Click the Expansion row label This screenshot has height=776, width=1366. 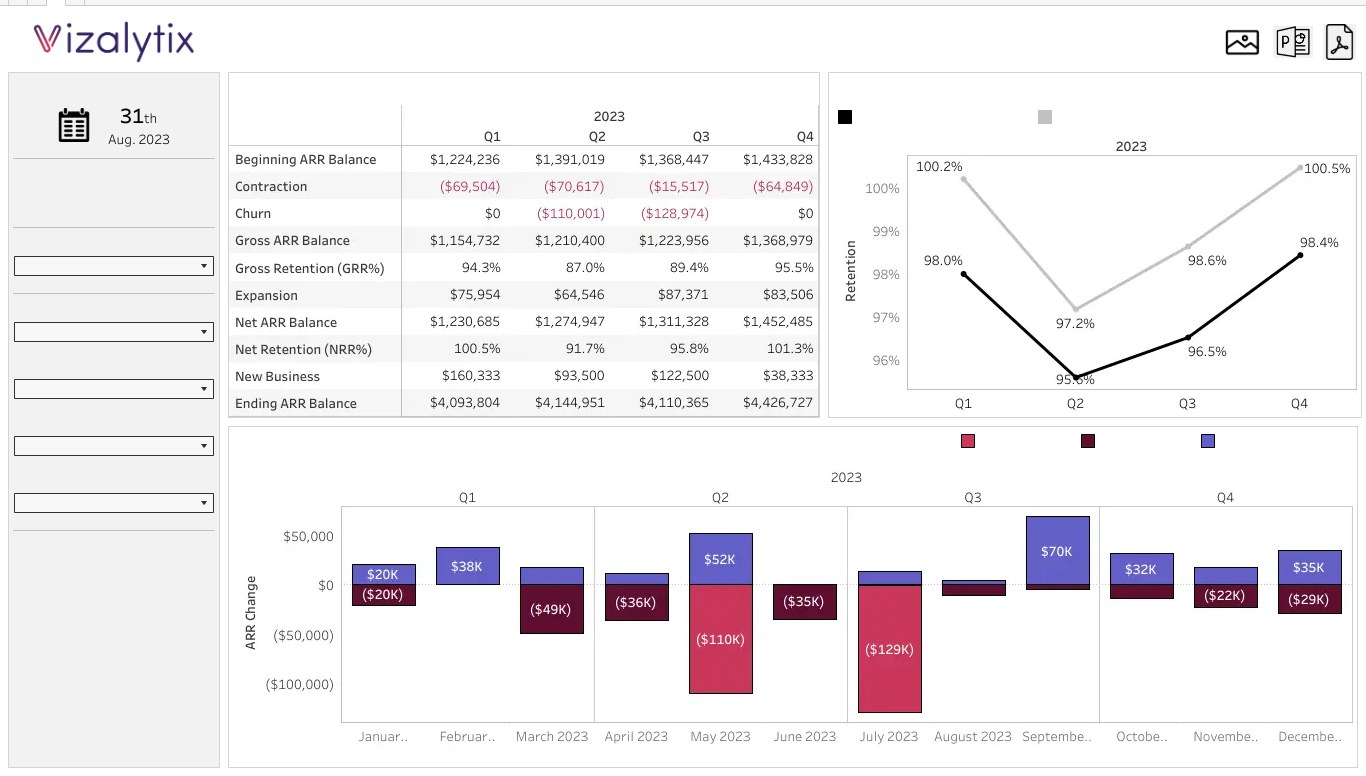pyautogui.click(x=266, y=295)
